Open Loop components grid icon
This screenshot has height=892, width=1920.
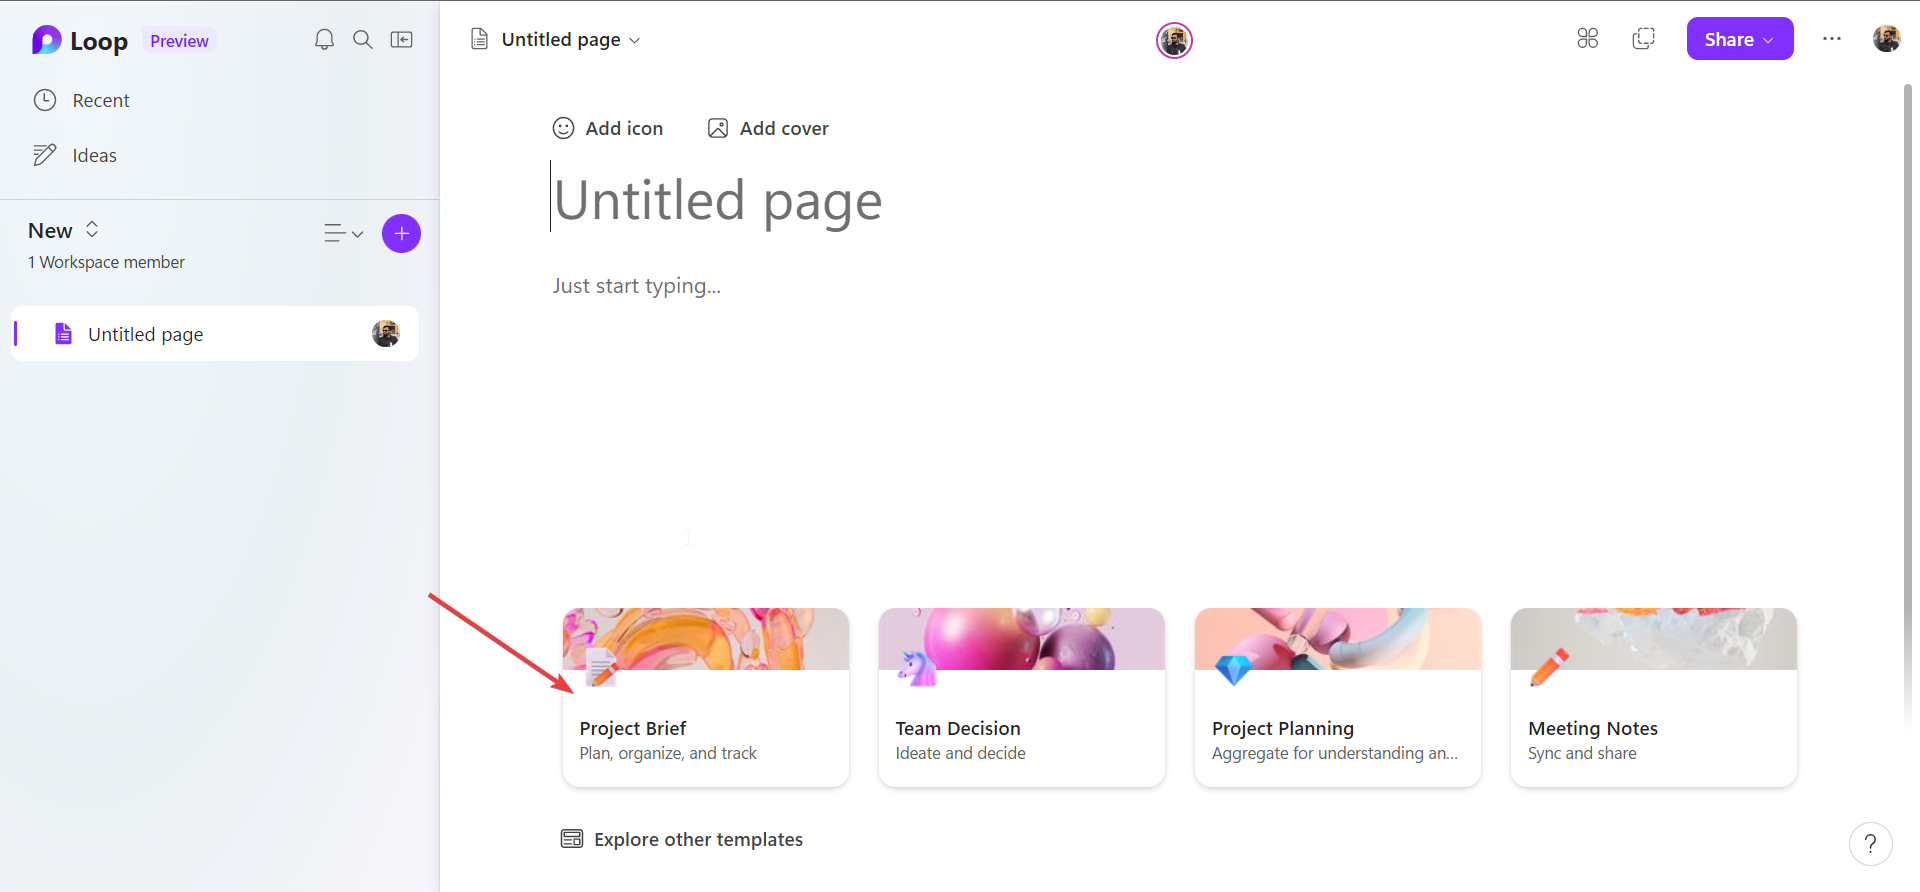tap(1588, 39)
